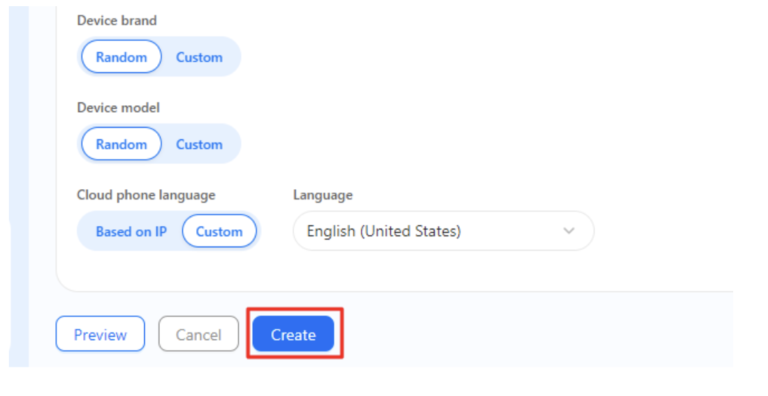Open the Language dropdown
This screenshot has width=768, height=396.
(443, 231)
